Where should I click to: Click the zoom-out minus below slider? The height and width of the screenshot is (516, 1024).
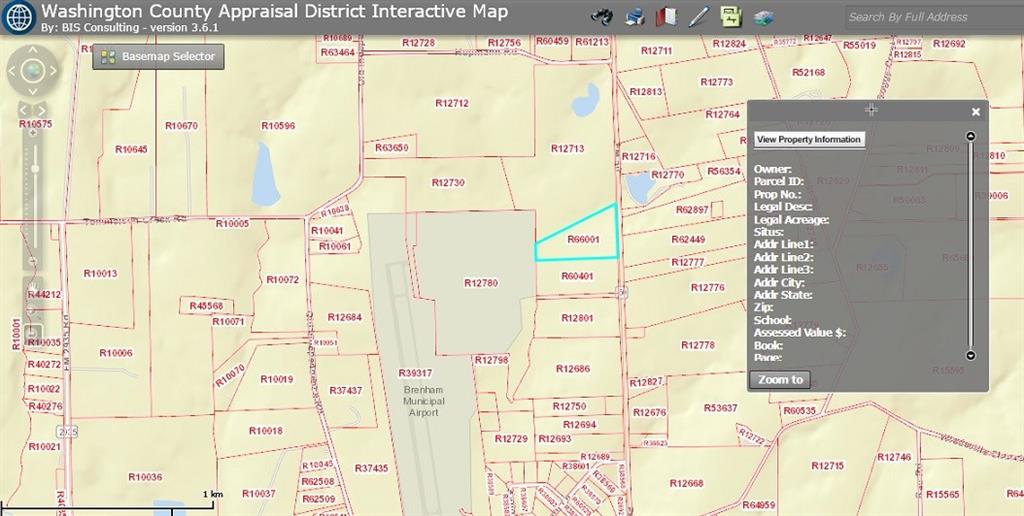point(34,261)
